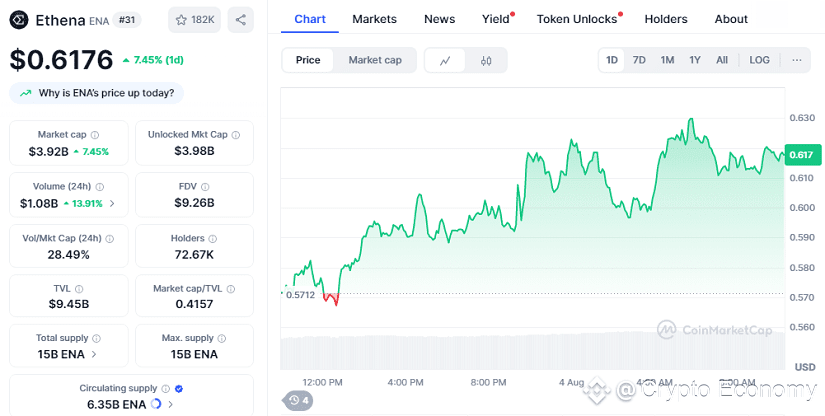Click the 12:00 PM time axis label
Image resolution: width=825 pixels, height=416 pixels.
(322, 382)
